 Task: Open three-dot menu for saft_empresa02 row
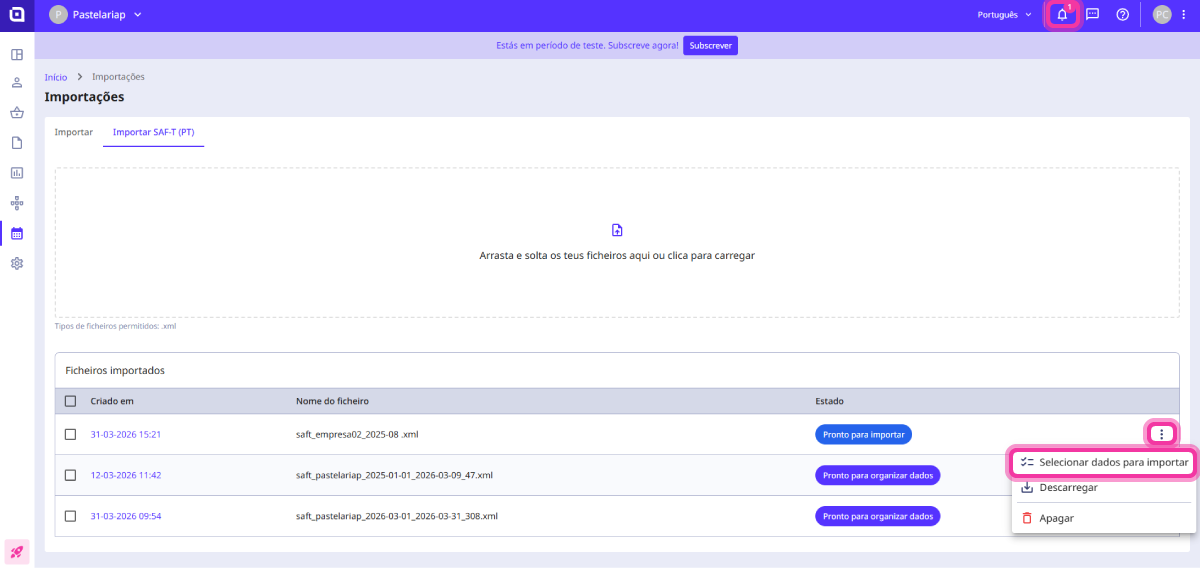click(1161, 433)
